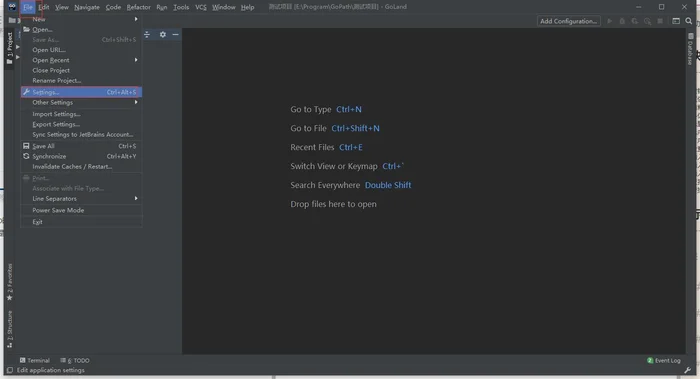700x379 pixels.
Task: Click the project structure window icon in toolbar
Action: [676, 21]
